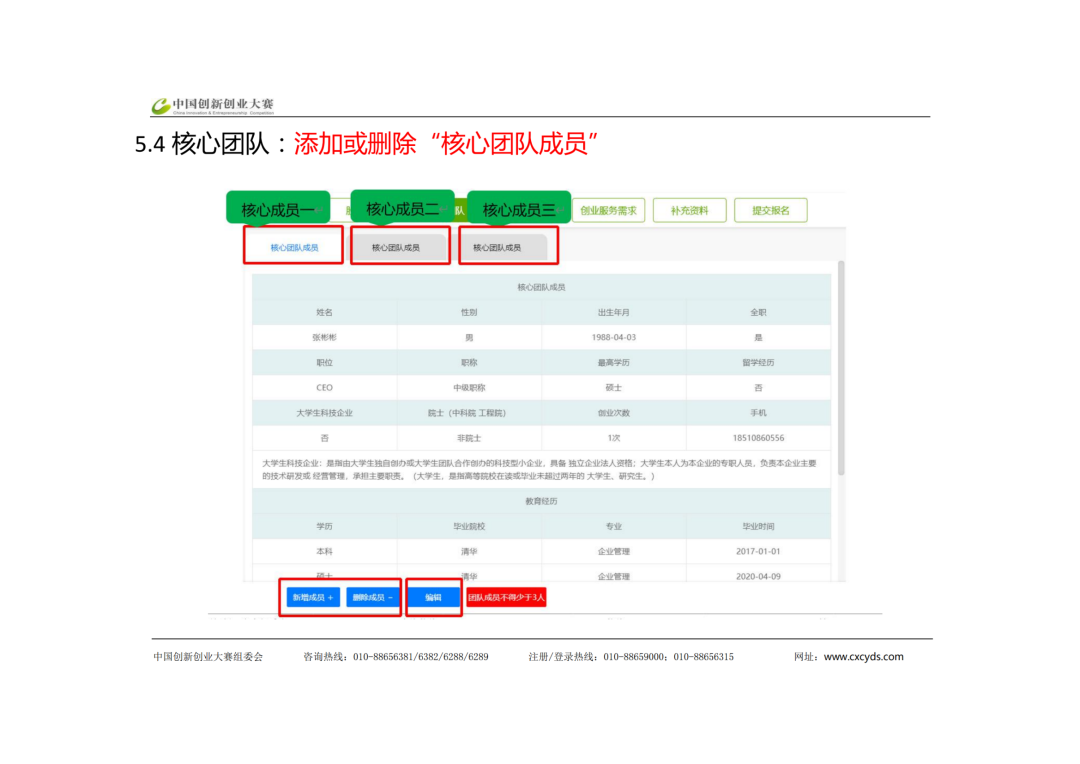Click the phone number 18510860556 cell
Viewport: 1080px width, 764px height.
tap(758, 438)
